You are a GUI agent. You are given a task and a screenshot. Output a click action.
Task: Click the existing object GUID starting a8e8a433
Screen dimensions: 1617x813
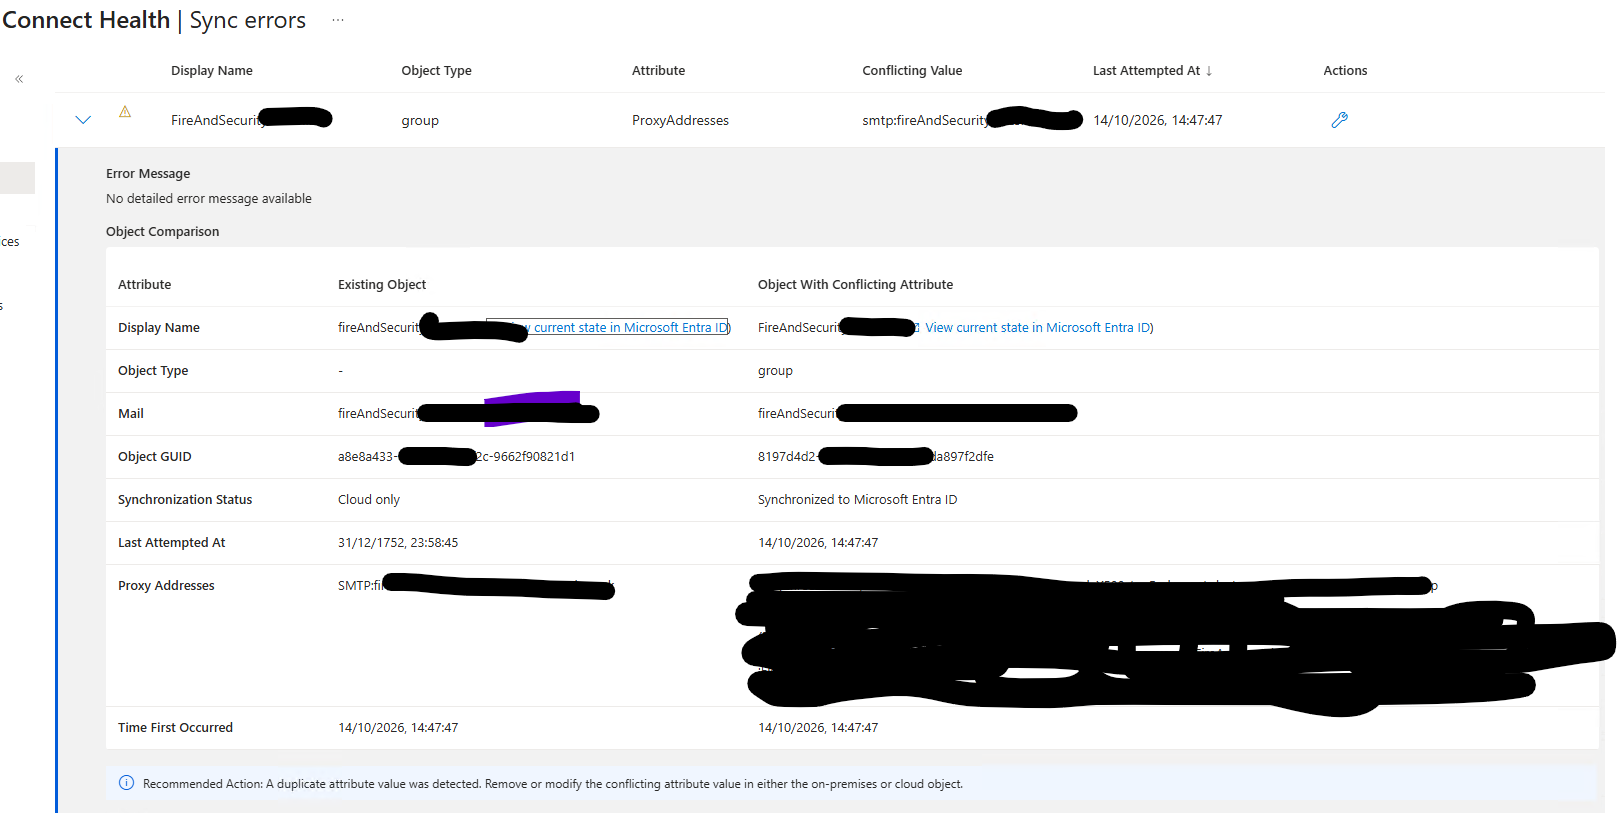456,457
